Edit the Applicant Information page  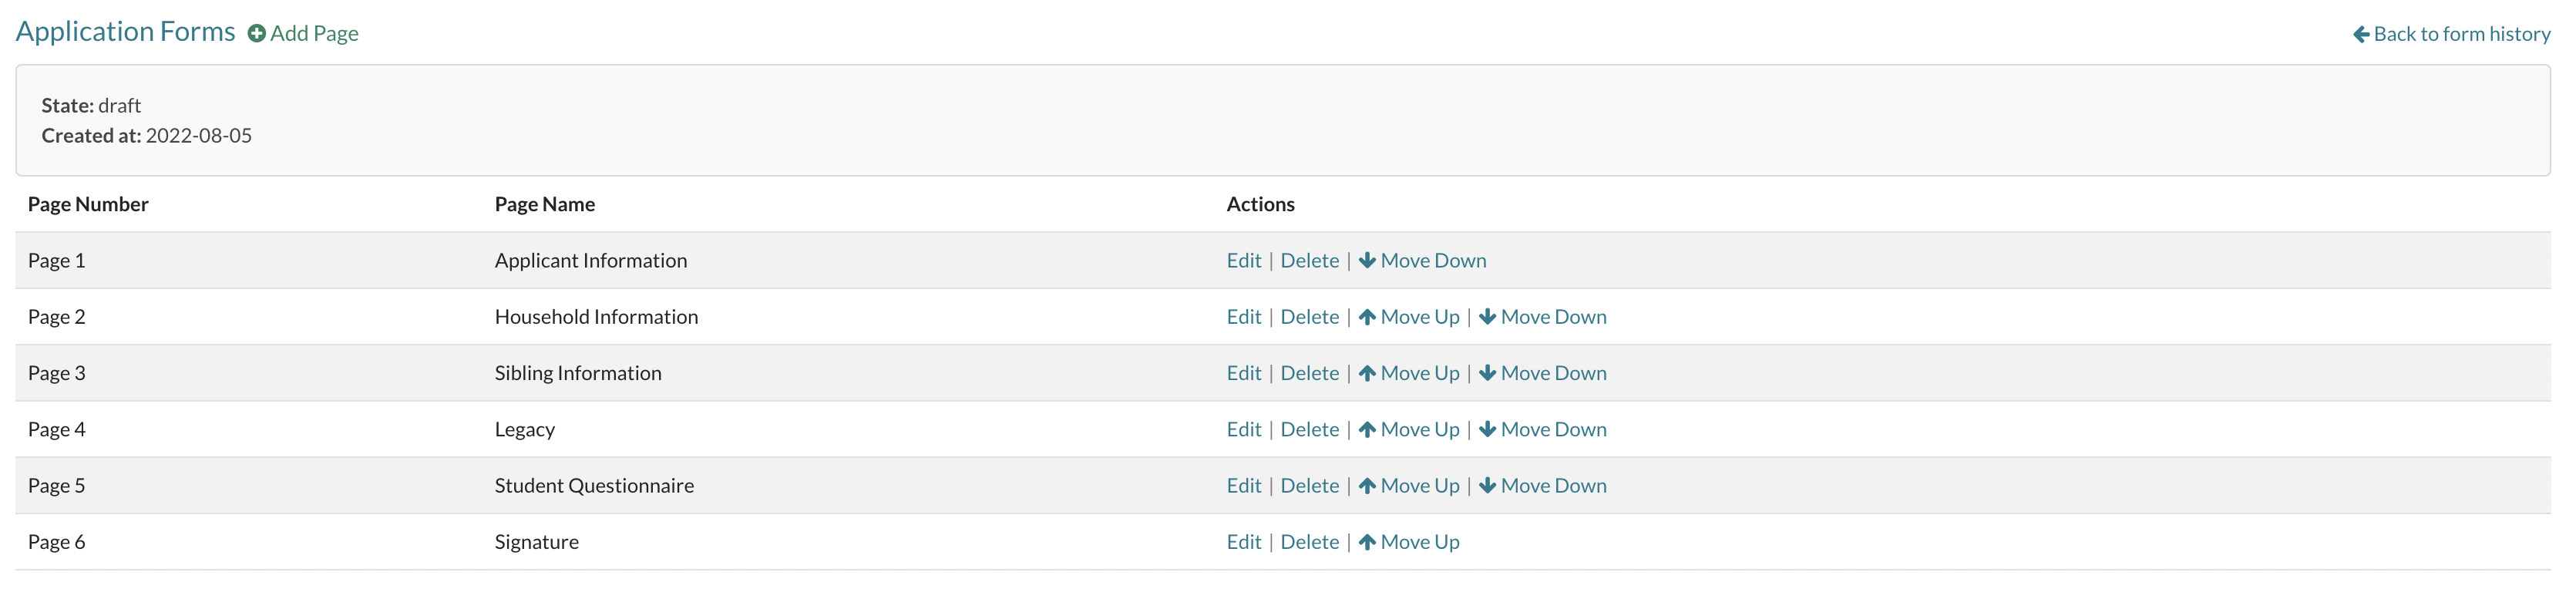click(x=1244, y=261)
